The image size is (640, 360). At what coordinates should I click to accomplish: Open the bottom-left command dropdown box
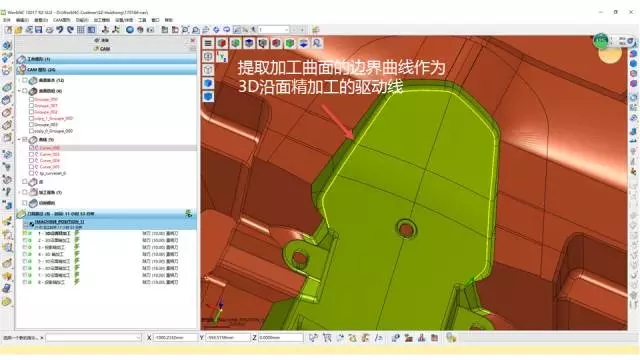(93, 338)
